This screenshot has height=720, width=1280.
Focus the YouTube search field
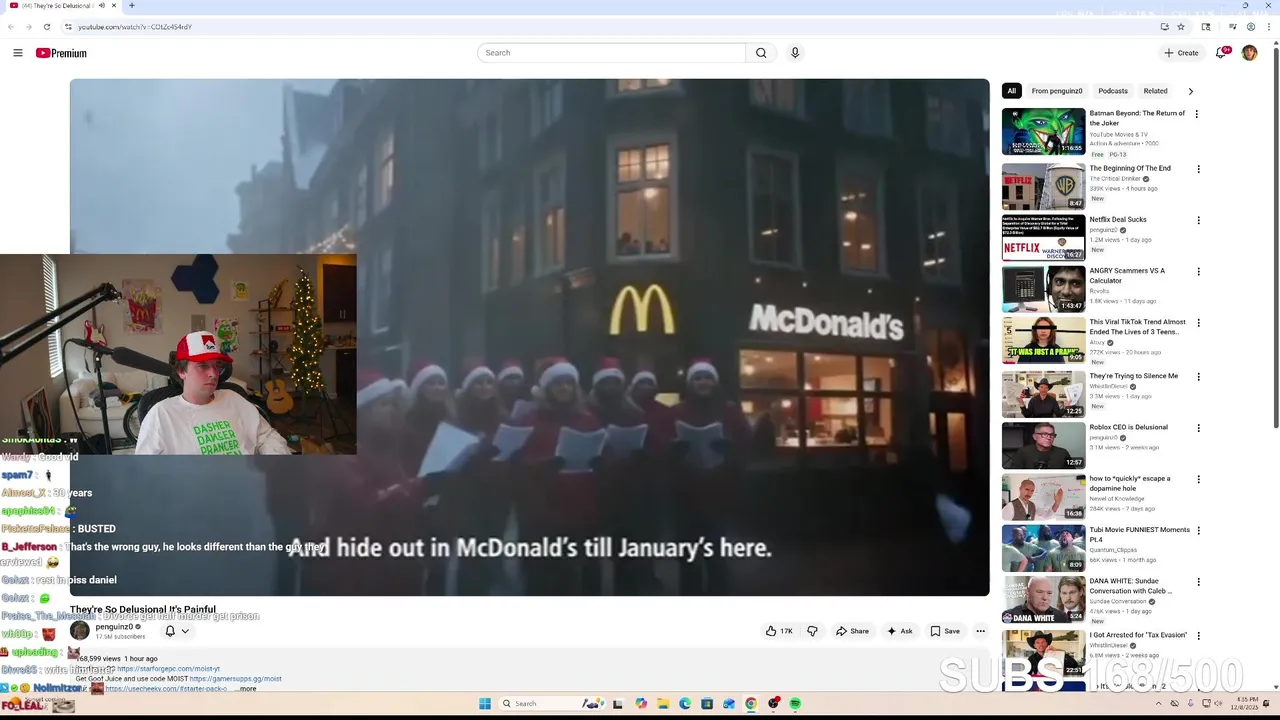[611, 53]
